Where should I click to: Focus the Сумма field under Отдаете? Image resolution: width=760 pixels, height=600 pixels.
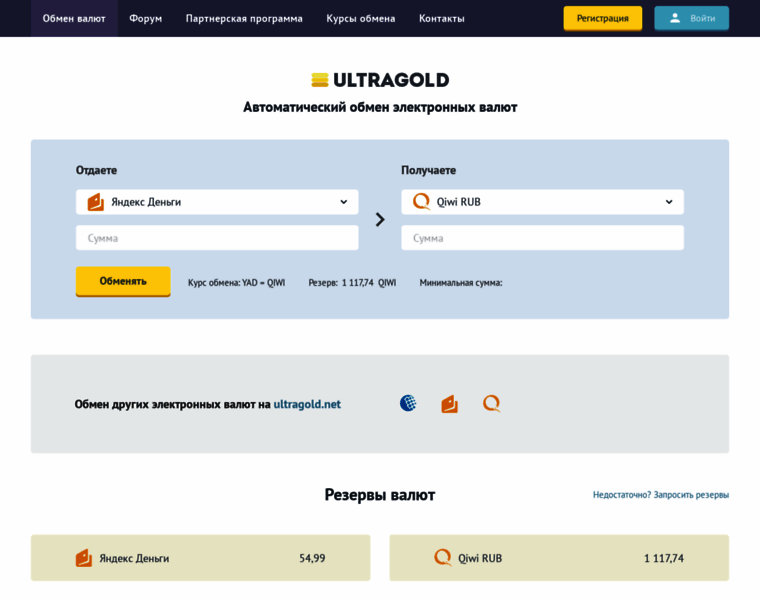tap(217, 238)
